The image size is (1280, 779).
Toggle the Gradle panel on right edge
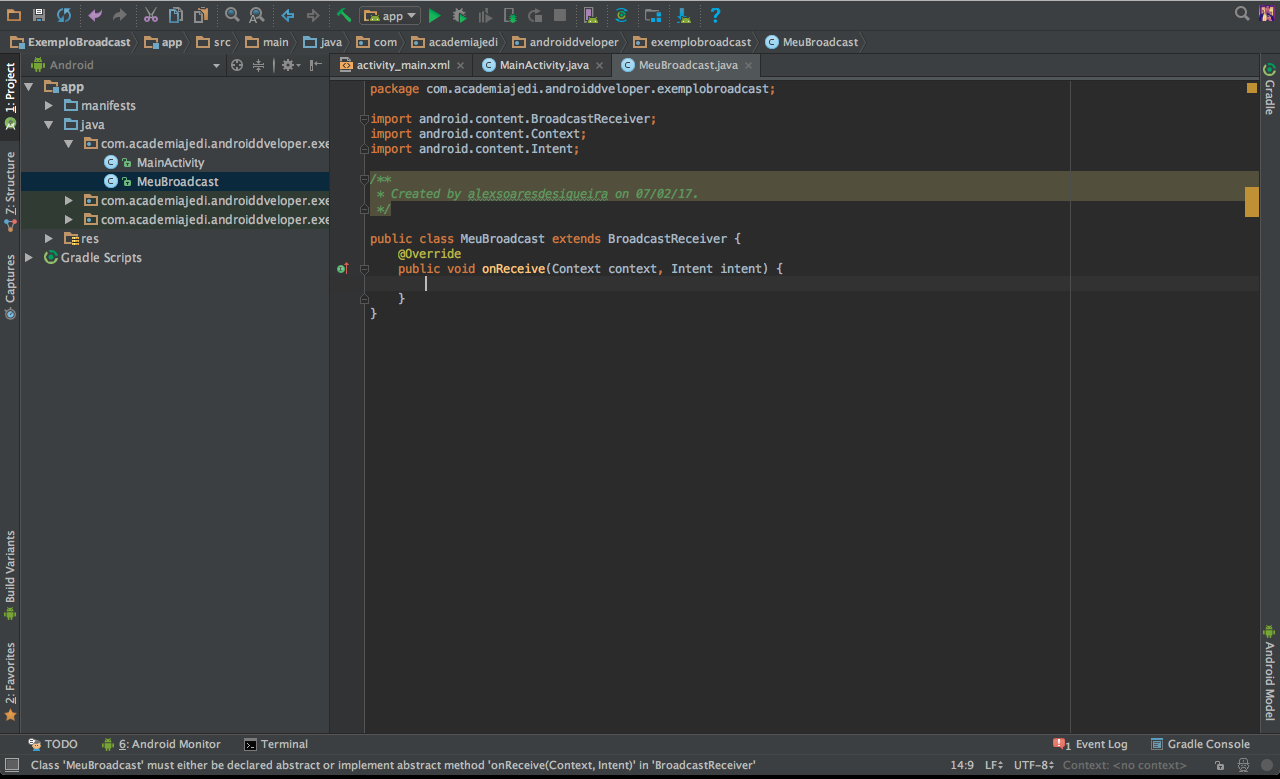(1269, 90)
